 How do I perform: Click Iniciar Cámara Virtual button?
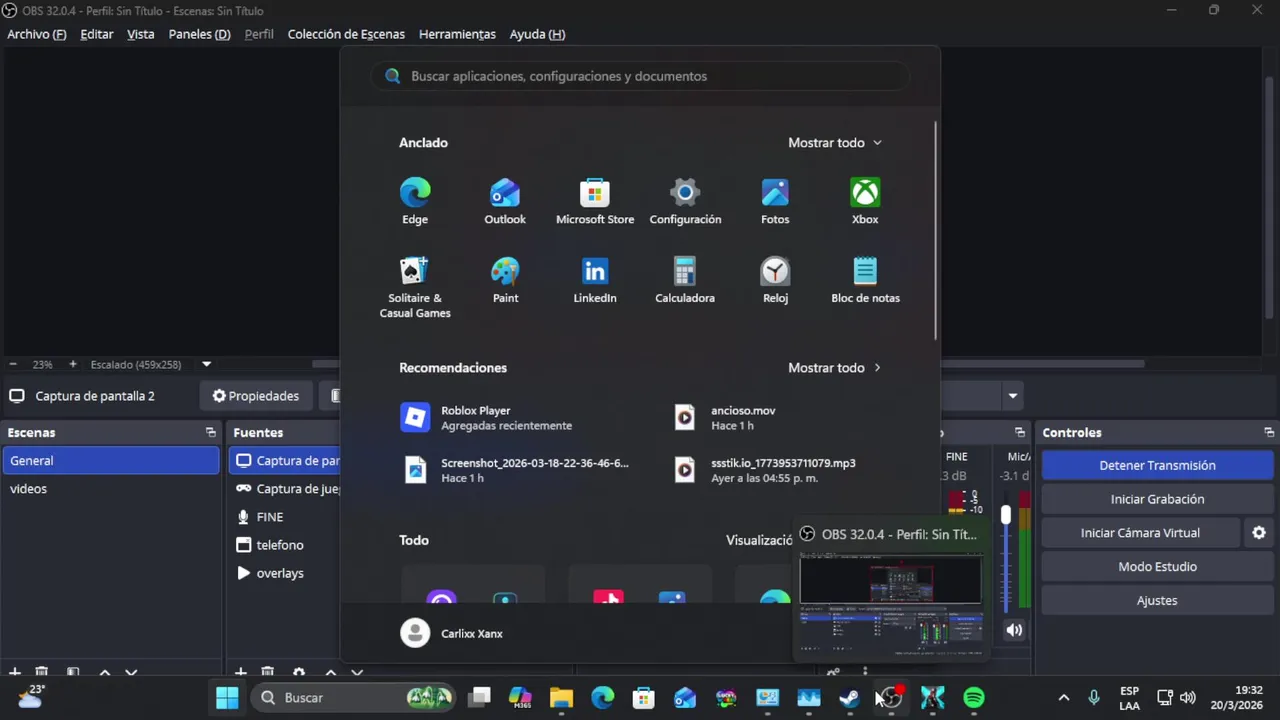(x=1140, y=533)
